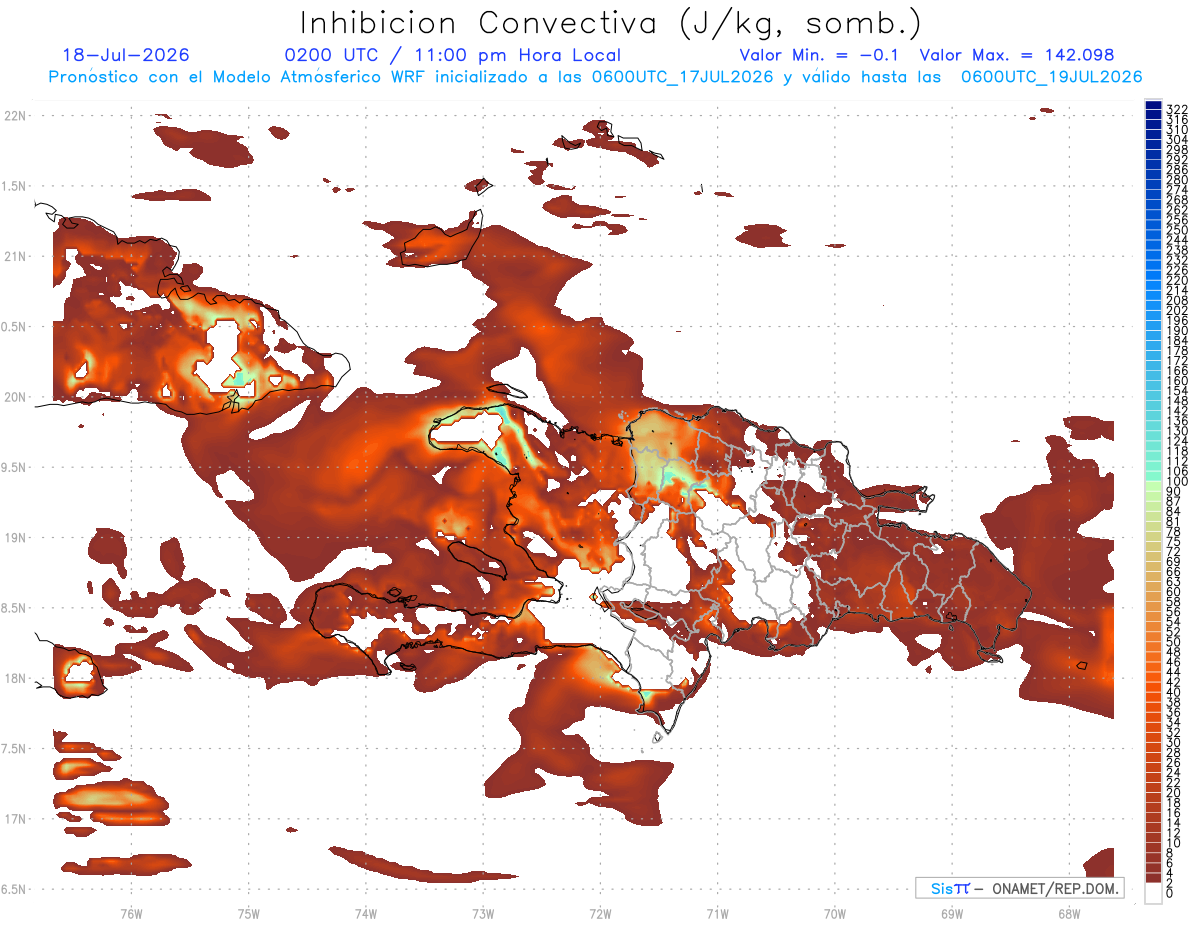1200x927 pixels.
Task: Click the '76W' longitude label
Action: (x=131, y=913)
